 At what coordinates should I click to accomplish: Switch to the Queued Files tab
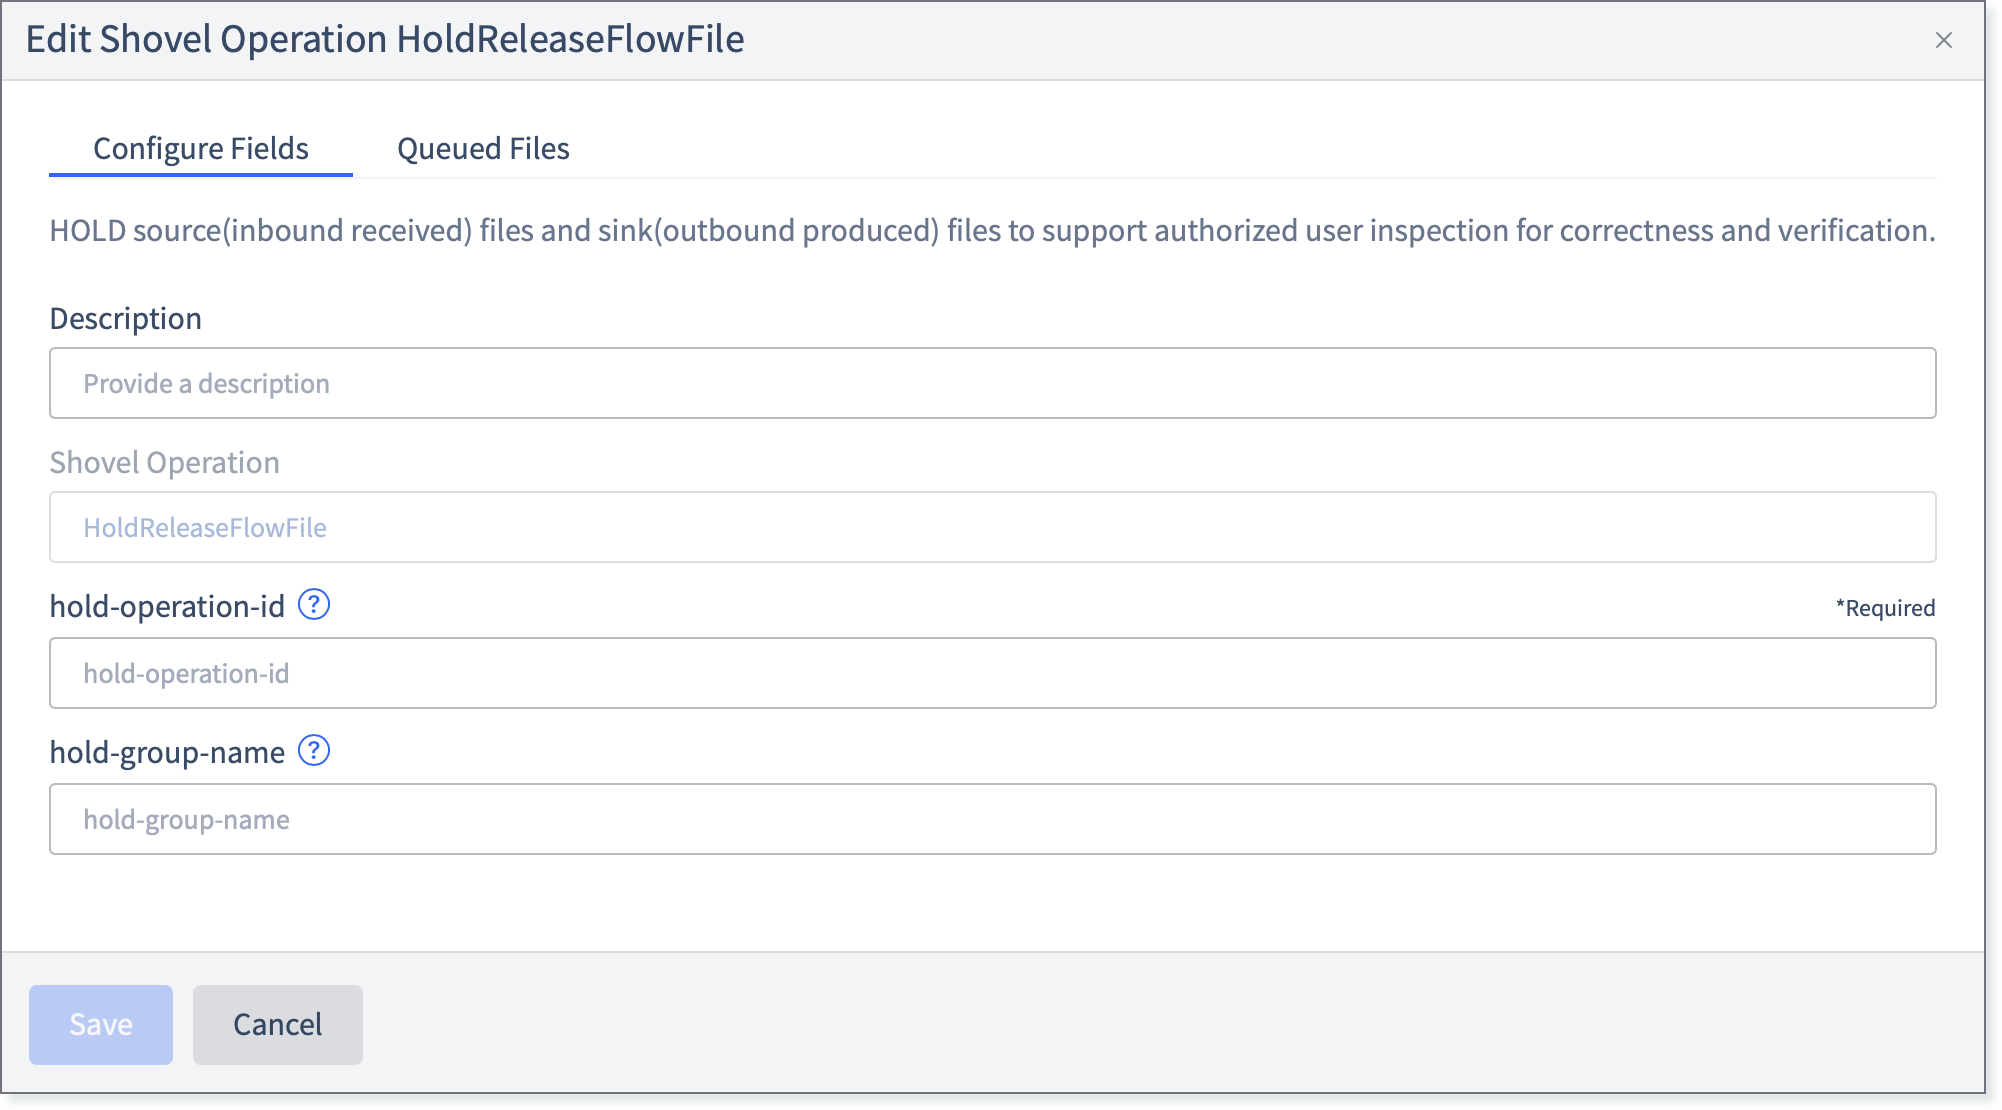tap(483, 148)
